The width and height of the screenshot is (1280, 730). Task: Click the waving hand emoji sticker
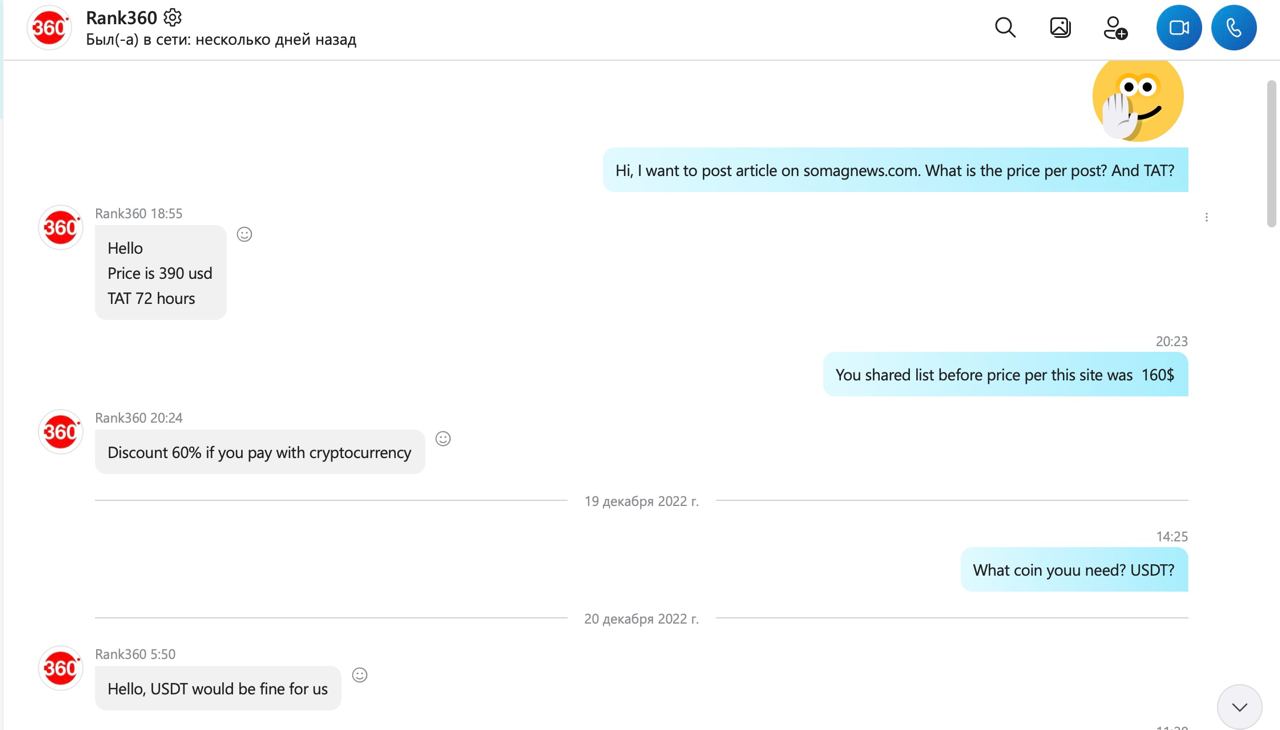point(1137,98)
